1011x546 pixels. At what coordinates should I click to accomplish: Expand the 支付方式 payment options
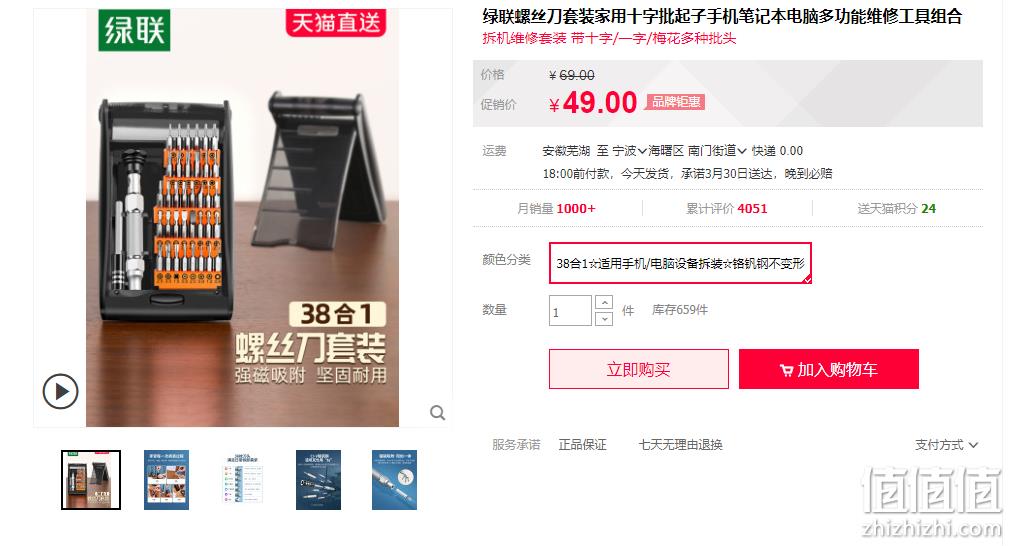coord(946,445)
